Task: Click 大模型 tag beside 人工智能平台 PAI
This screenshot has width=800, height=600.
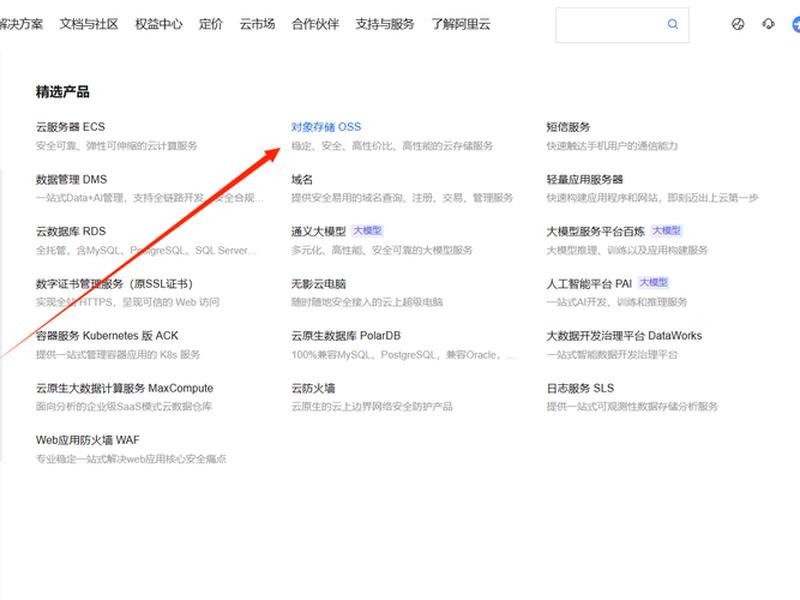Action: pyautogui.click(x=654, y=283)
